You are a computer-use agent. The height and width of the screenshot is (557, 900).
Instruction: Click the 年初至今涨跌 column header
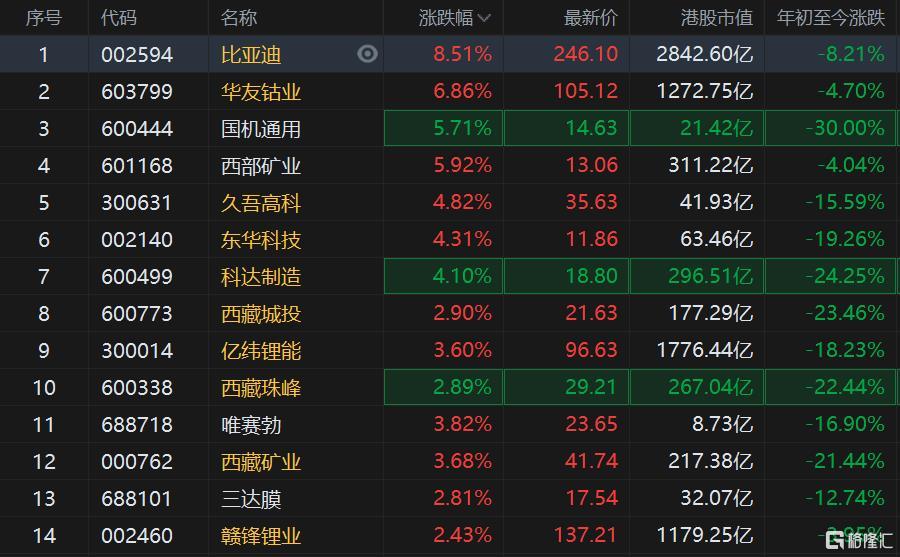click(x=831, y=18)
